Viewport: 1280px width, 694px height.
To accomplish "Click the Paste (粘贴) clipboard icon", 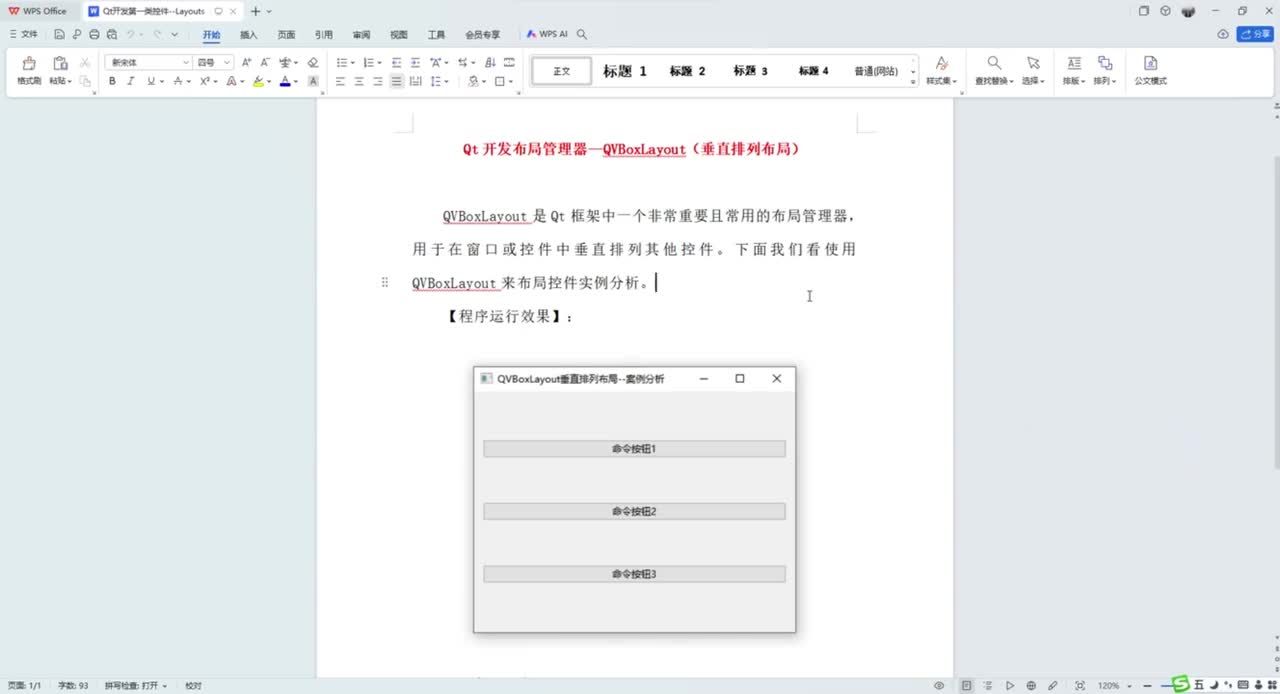I will [x=60, y=63].
